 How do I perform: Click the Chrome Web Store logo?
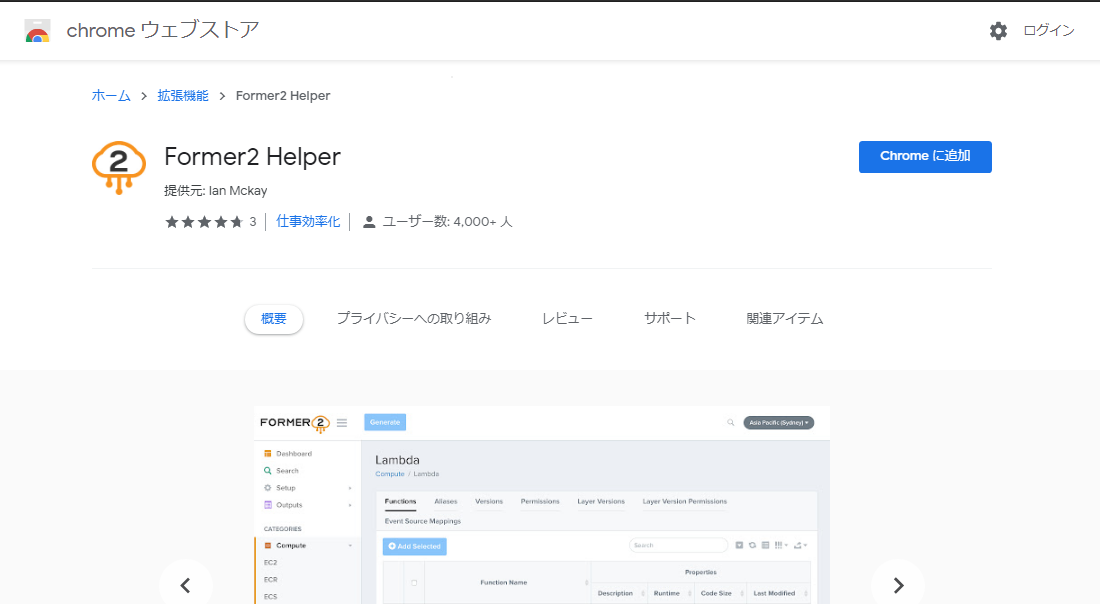tap(37, 31)
